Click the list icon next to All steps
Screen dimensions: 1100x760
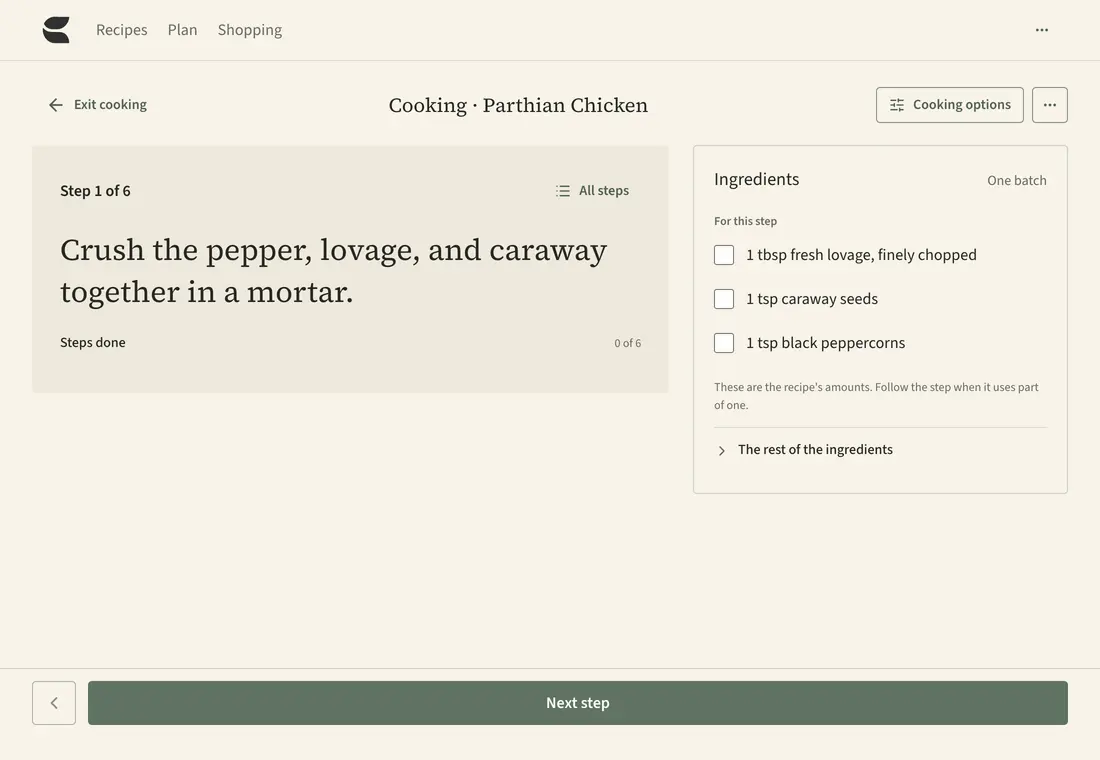[563, 191]
